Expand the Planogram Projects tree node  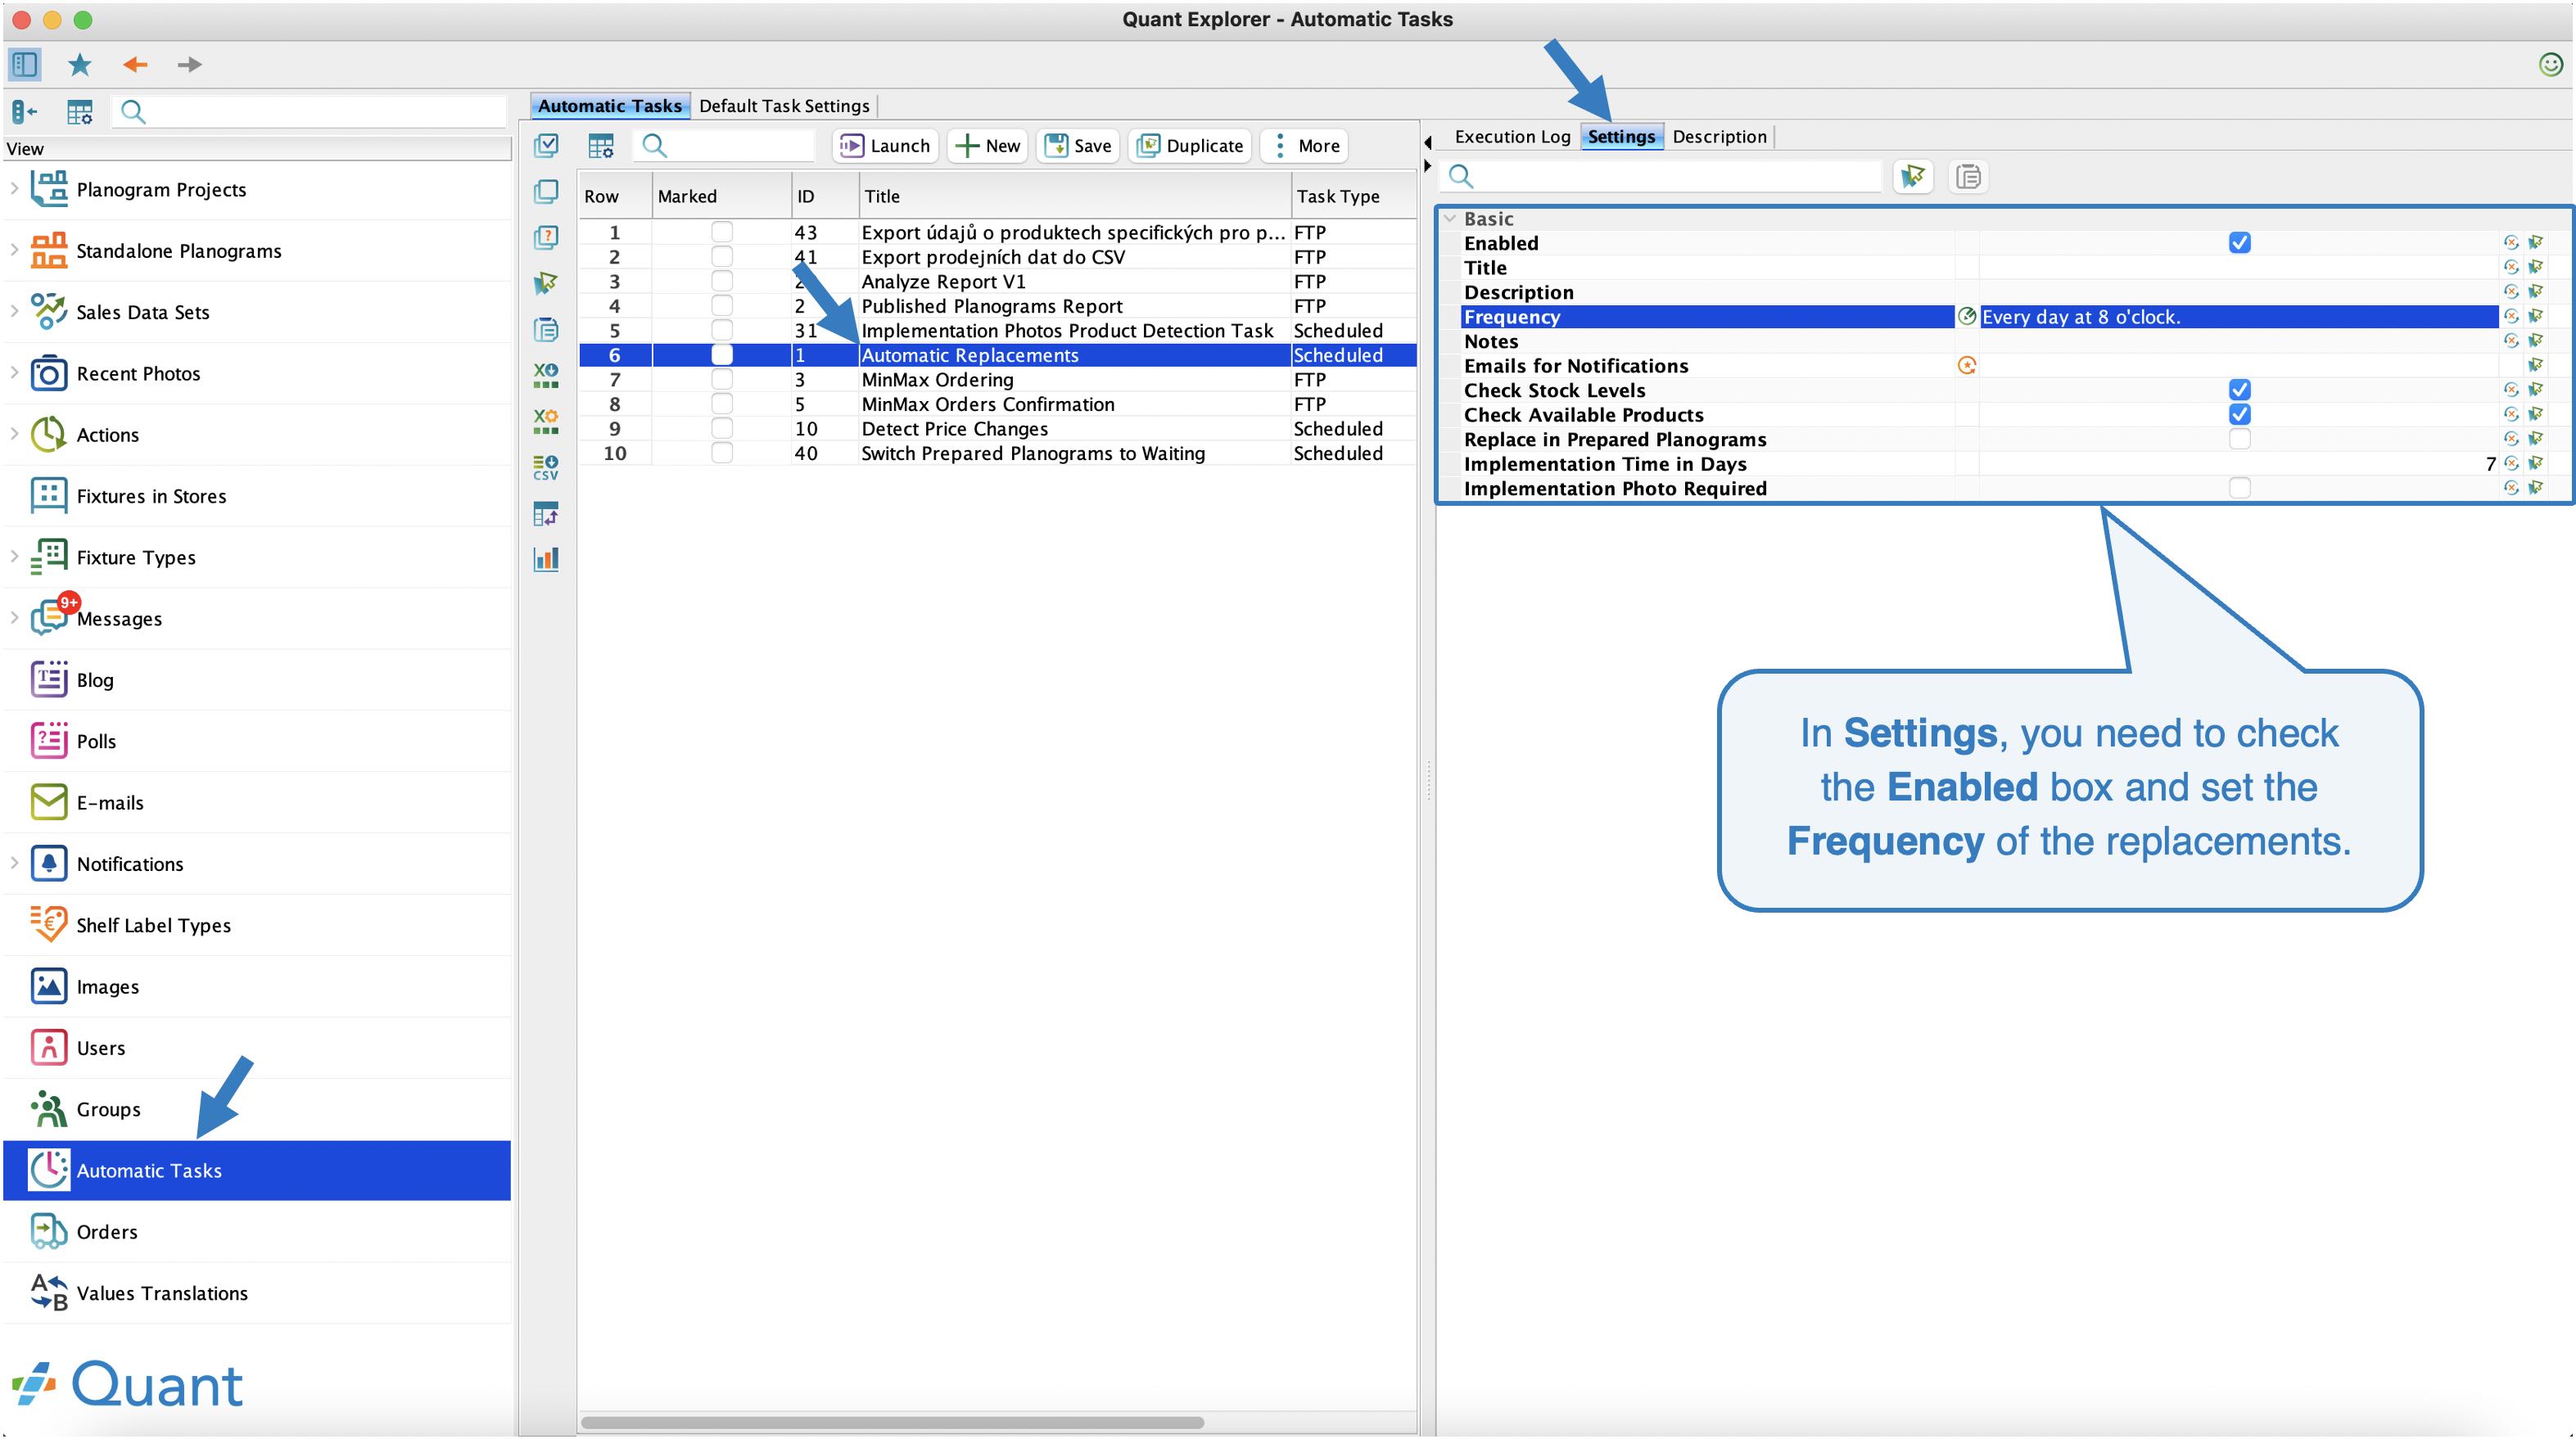pyautogui.click(x=14, y=188)
